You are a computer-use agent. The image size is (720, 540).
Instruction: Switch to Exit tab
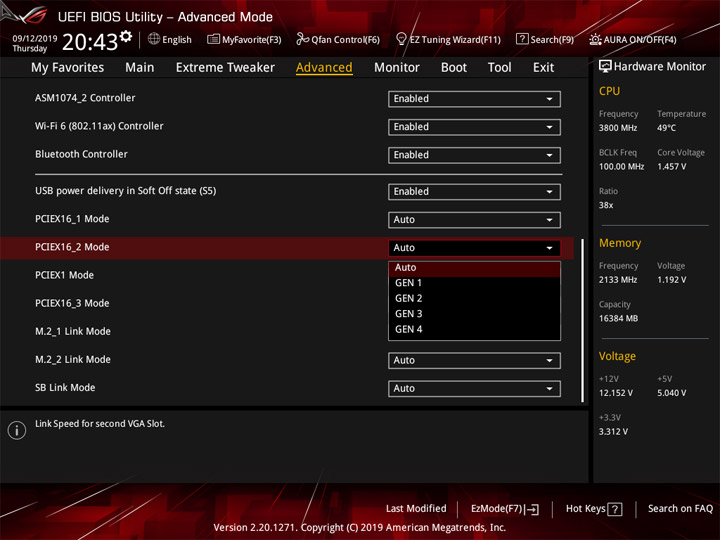click(543, 68)
